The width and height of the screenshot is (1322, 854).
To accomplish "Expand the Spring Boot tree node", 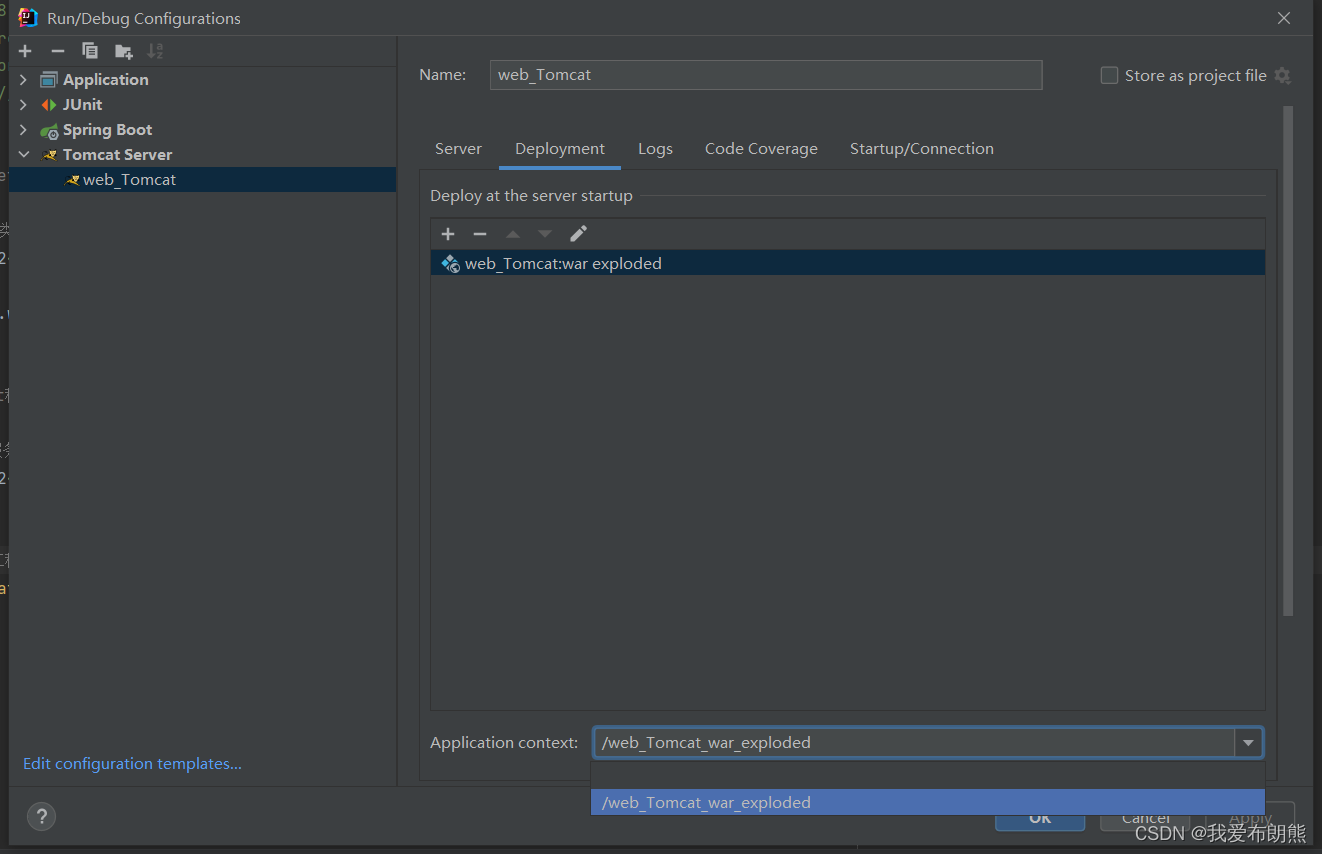I will [23, 129].
